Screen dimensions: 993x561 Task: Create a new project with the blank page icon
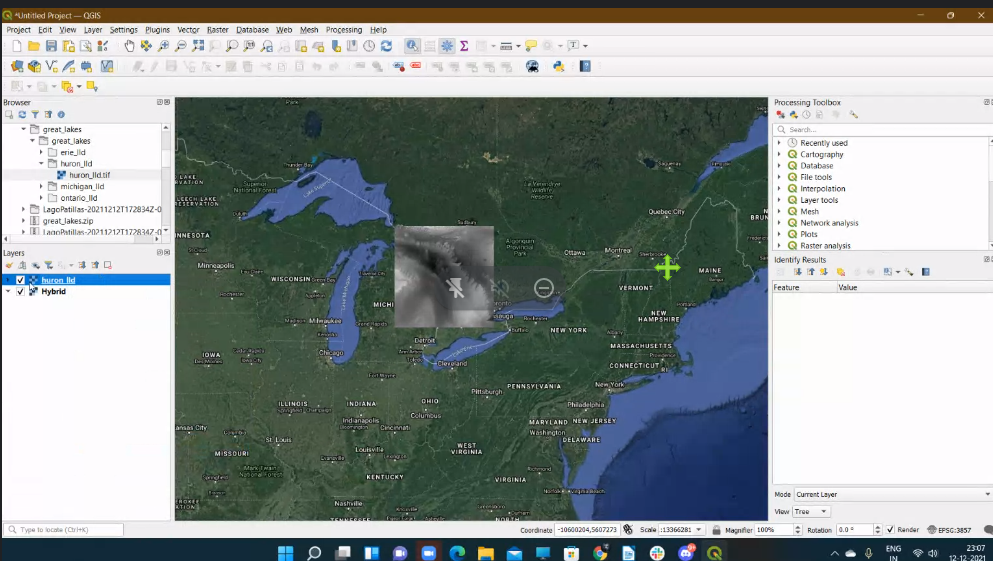click(x=16, y=46)
